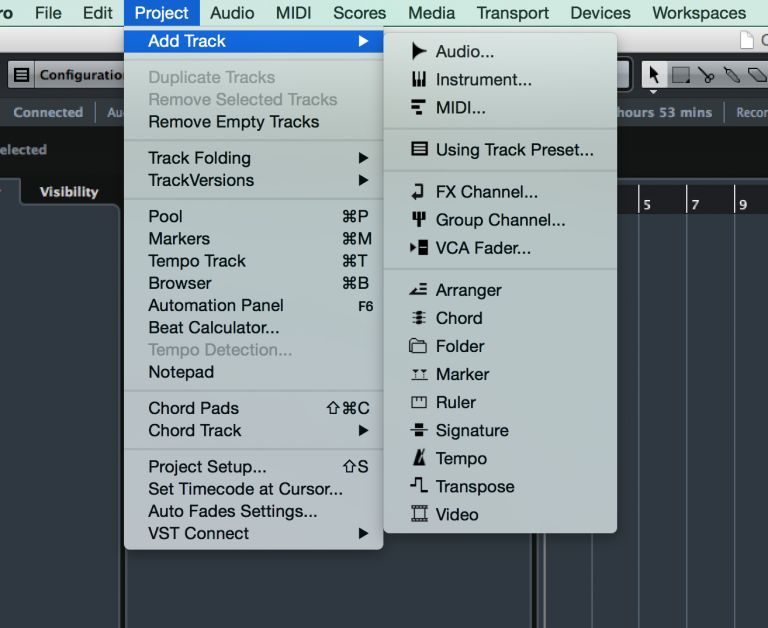
Task: Open the Markers window
Action: tap(253, 239)
